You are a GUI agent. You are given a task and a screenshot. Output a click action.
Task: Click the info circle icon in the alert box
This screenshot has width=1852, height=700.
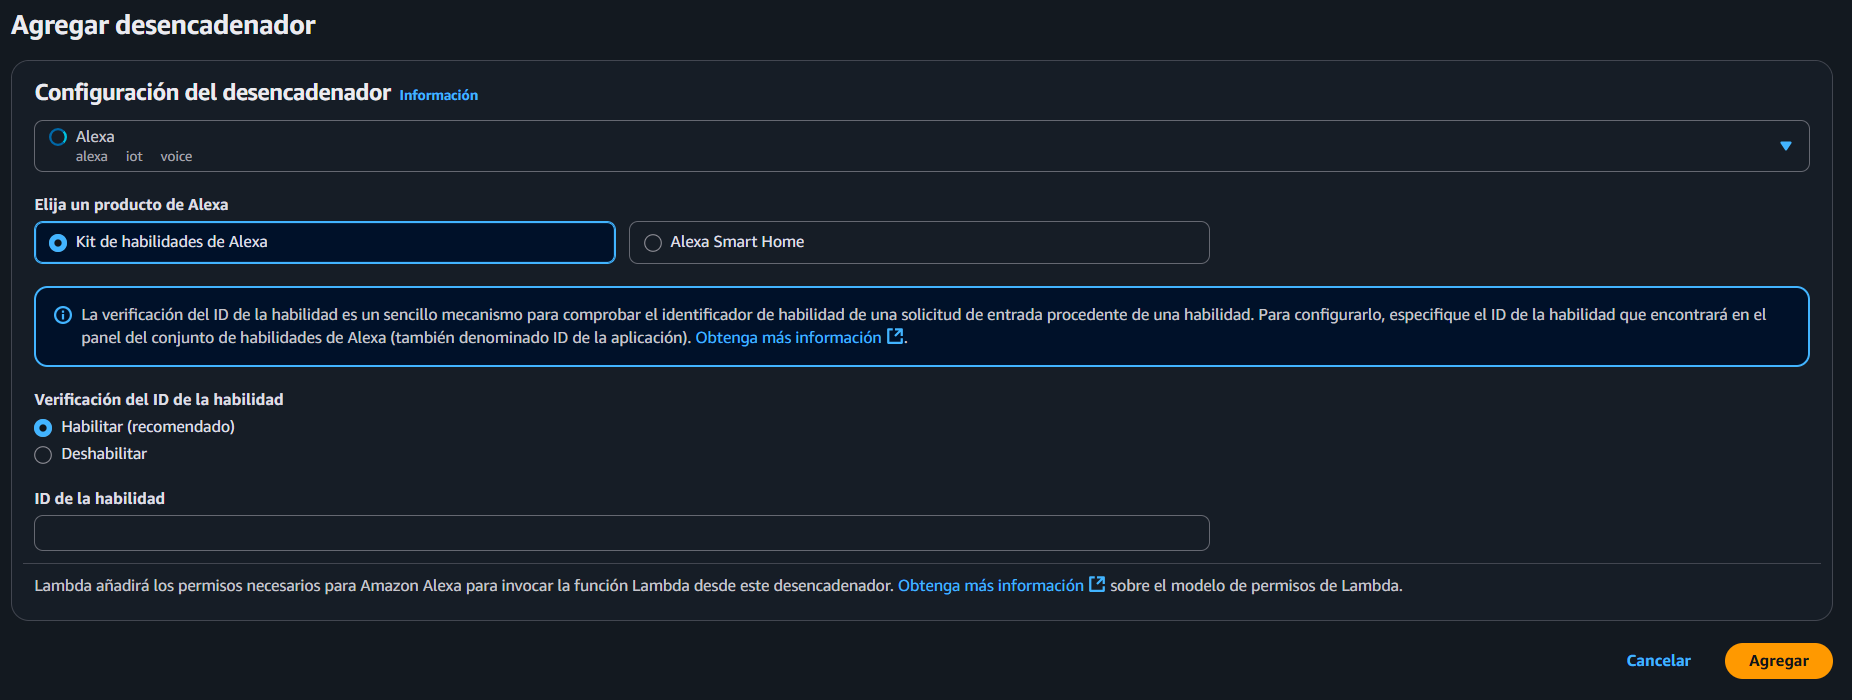tap(62, 315)
